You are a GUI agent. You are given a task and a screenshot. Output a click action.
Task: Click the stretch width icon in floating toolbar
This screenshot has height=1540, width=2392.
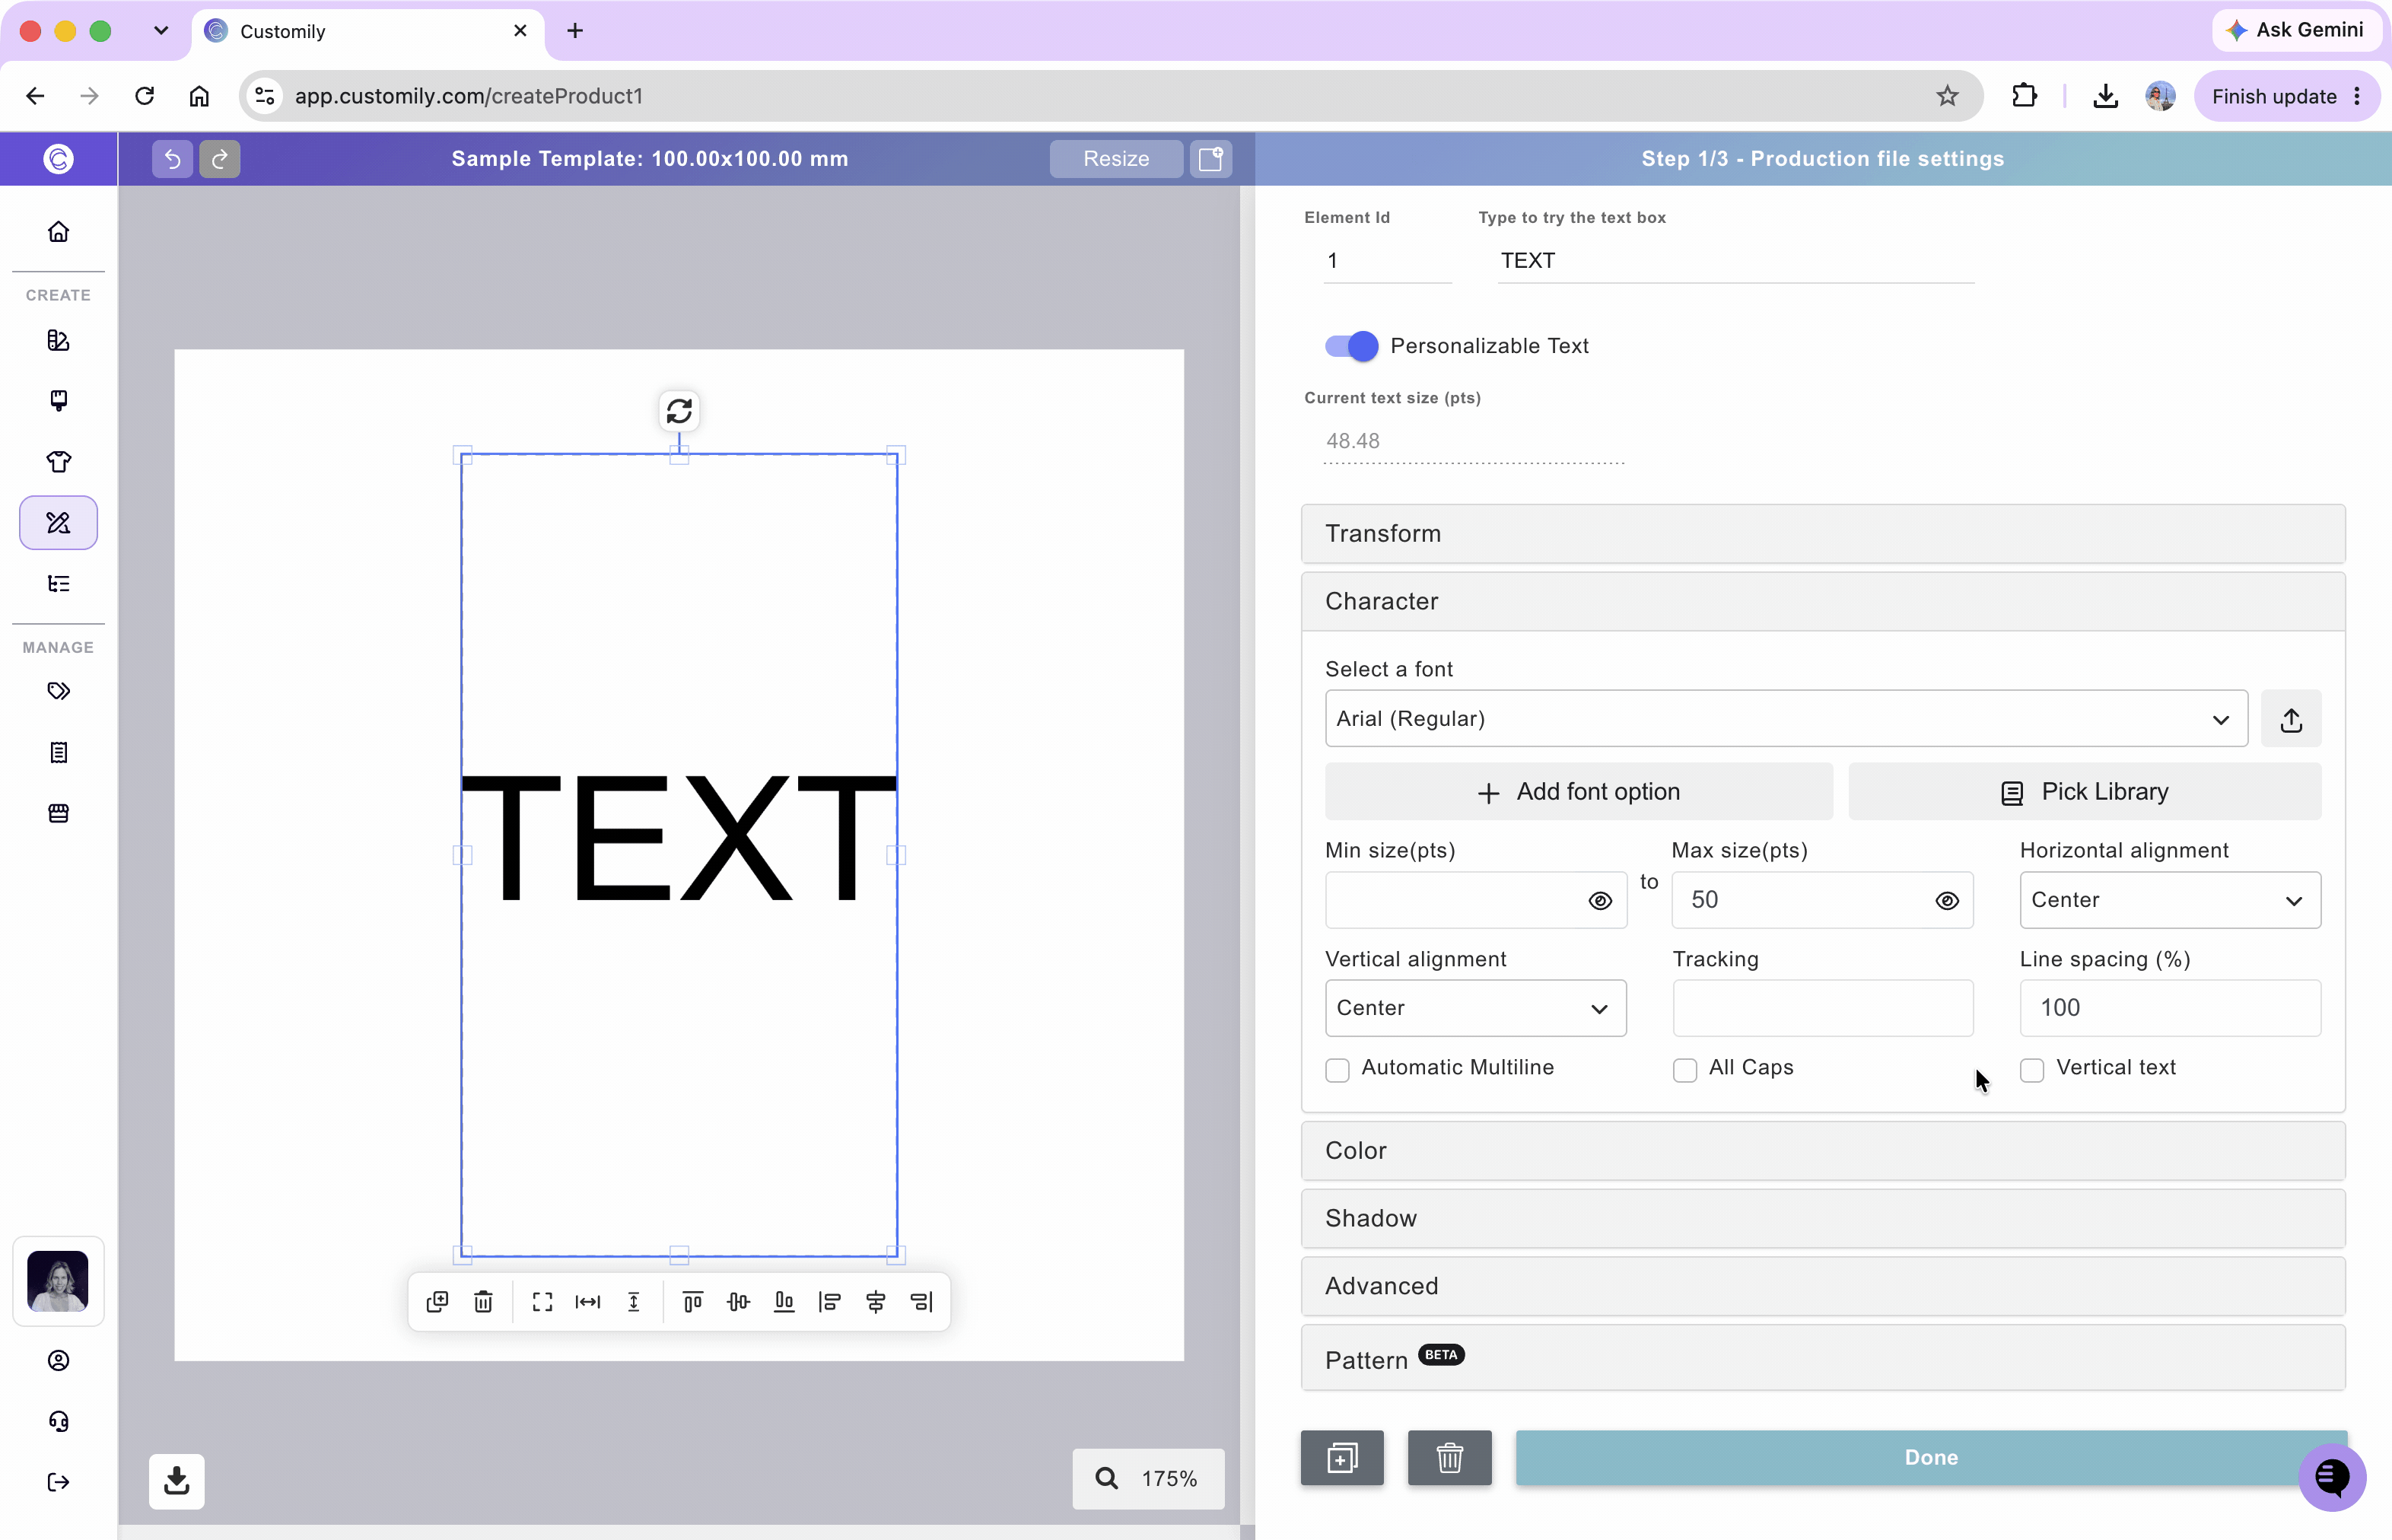click(588, 1302)
